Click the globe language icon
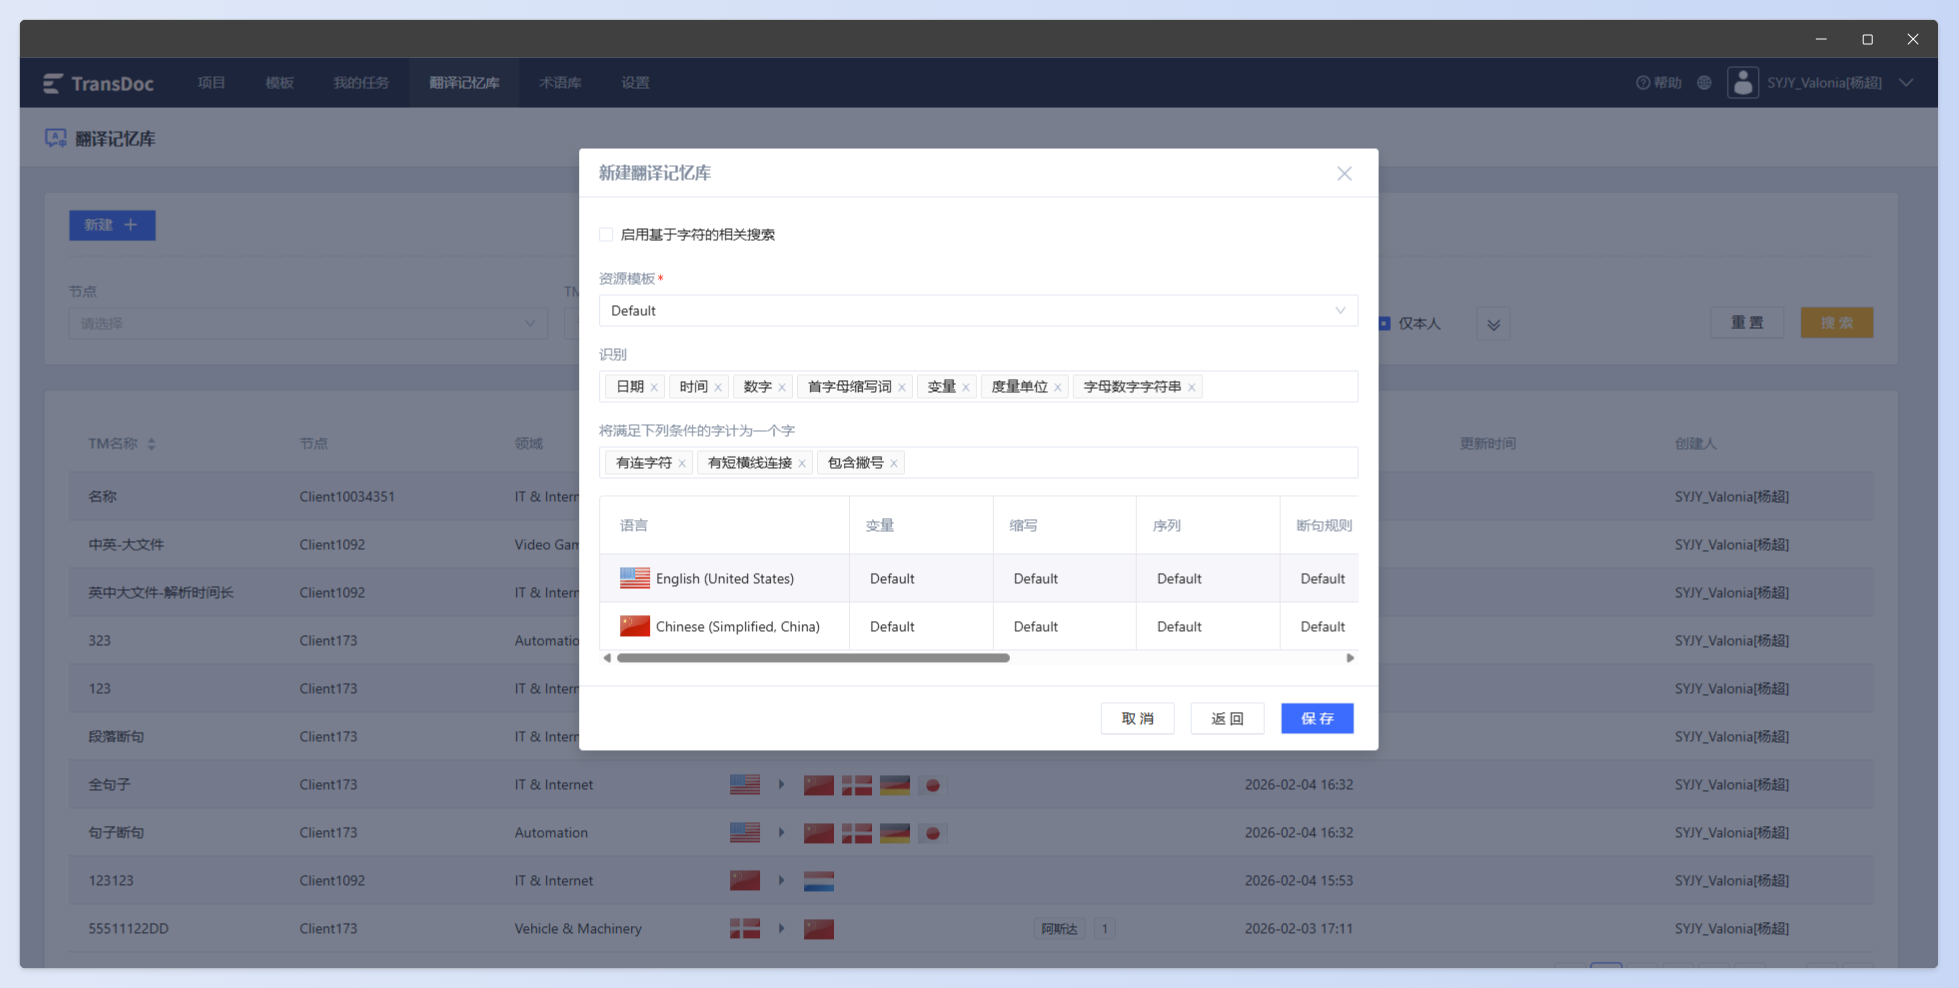The width and height of the screenshot is (1959, 988). 1704,83
